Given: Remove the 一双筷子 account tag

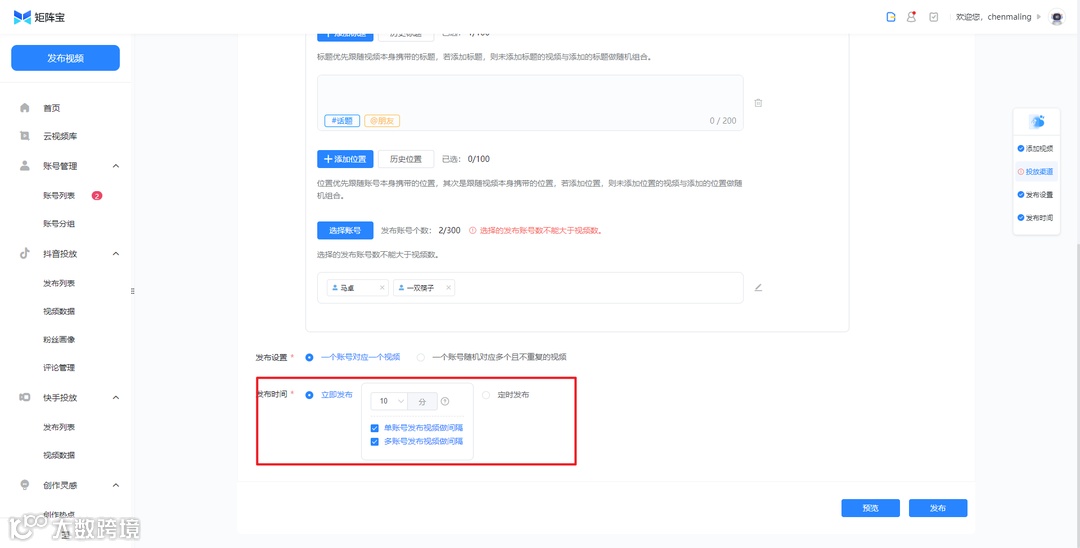Looking at the screenshot, I should (x=448, y=288).
